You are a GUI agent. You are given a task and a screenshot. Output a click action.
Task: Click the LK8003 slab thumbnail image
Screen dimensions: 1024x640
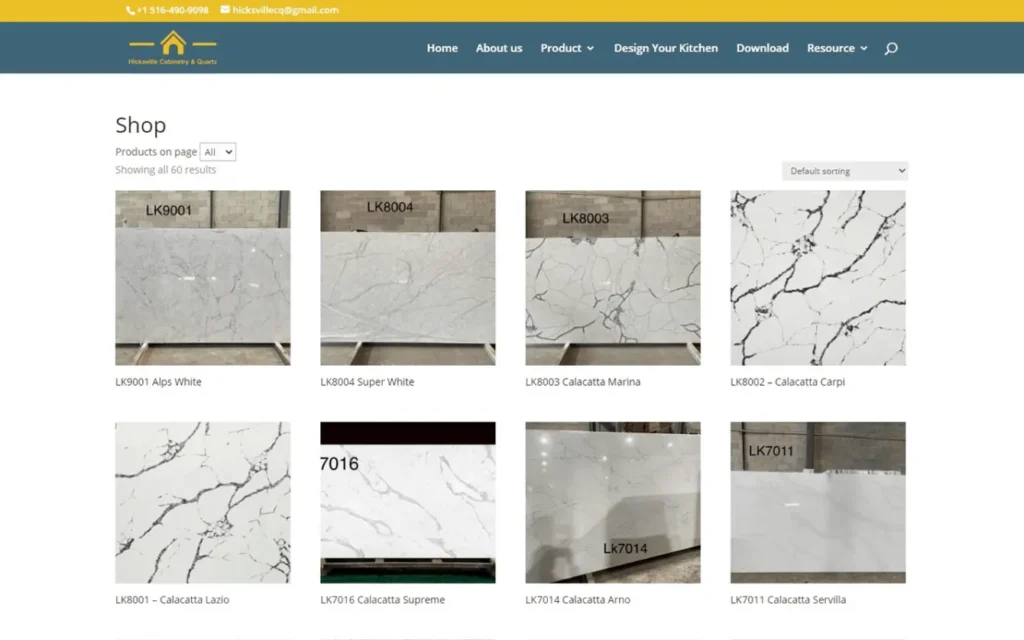point(613,278)
